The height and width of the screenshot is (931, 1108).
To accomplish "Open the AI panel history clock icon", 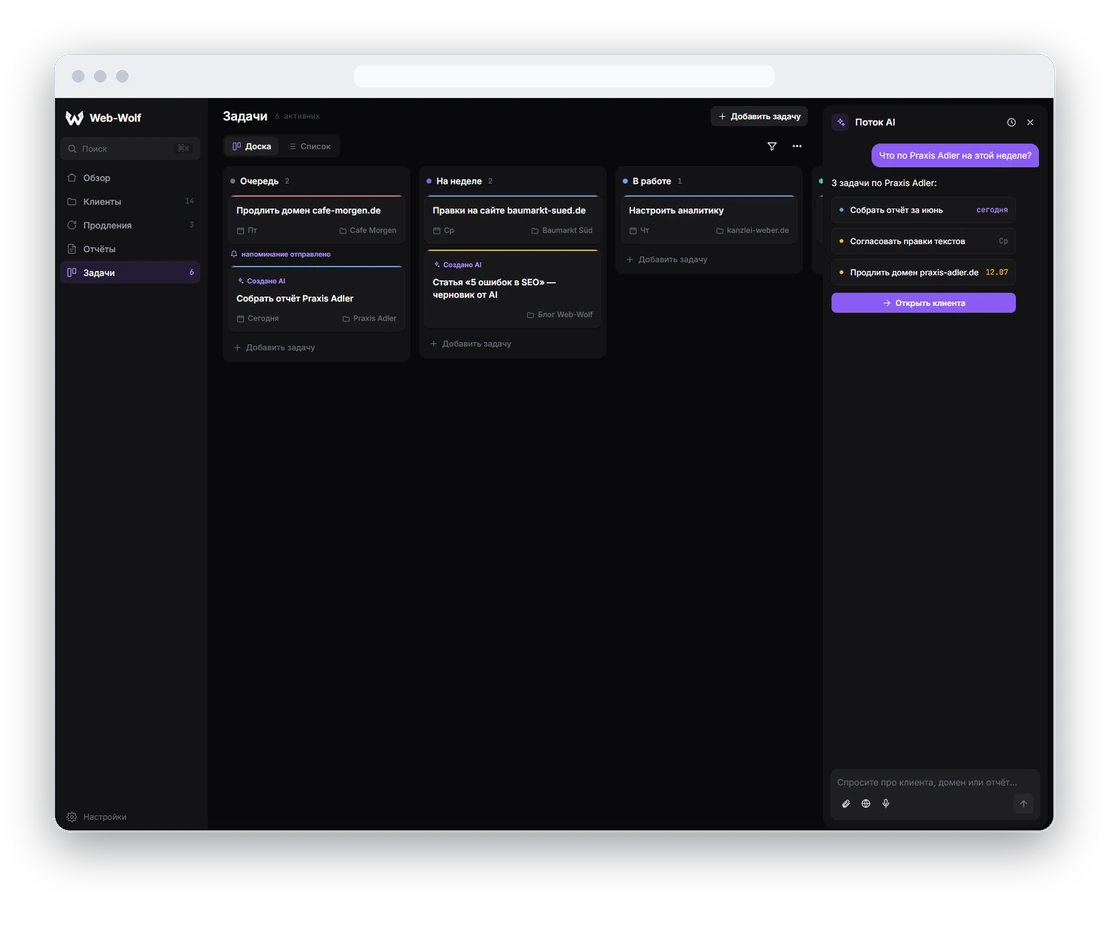I will 1011,122.
